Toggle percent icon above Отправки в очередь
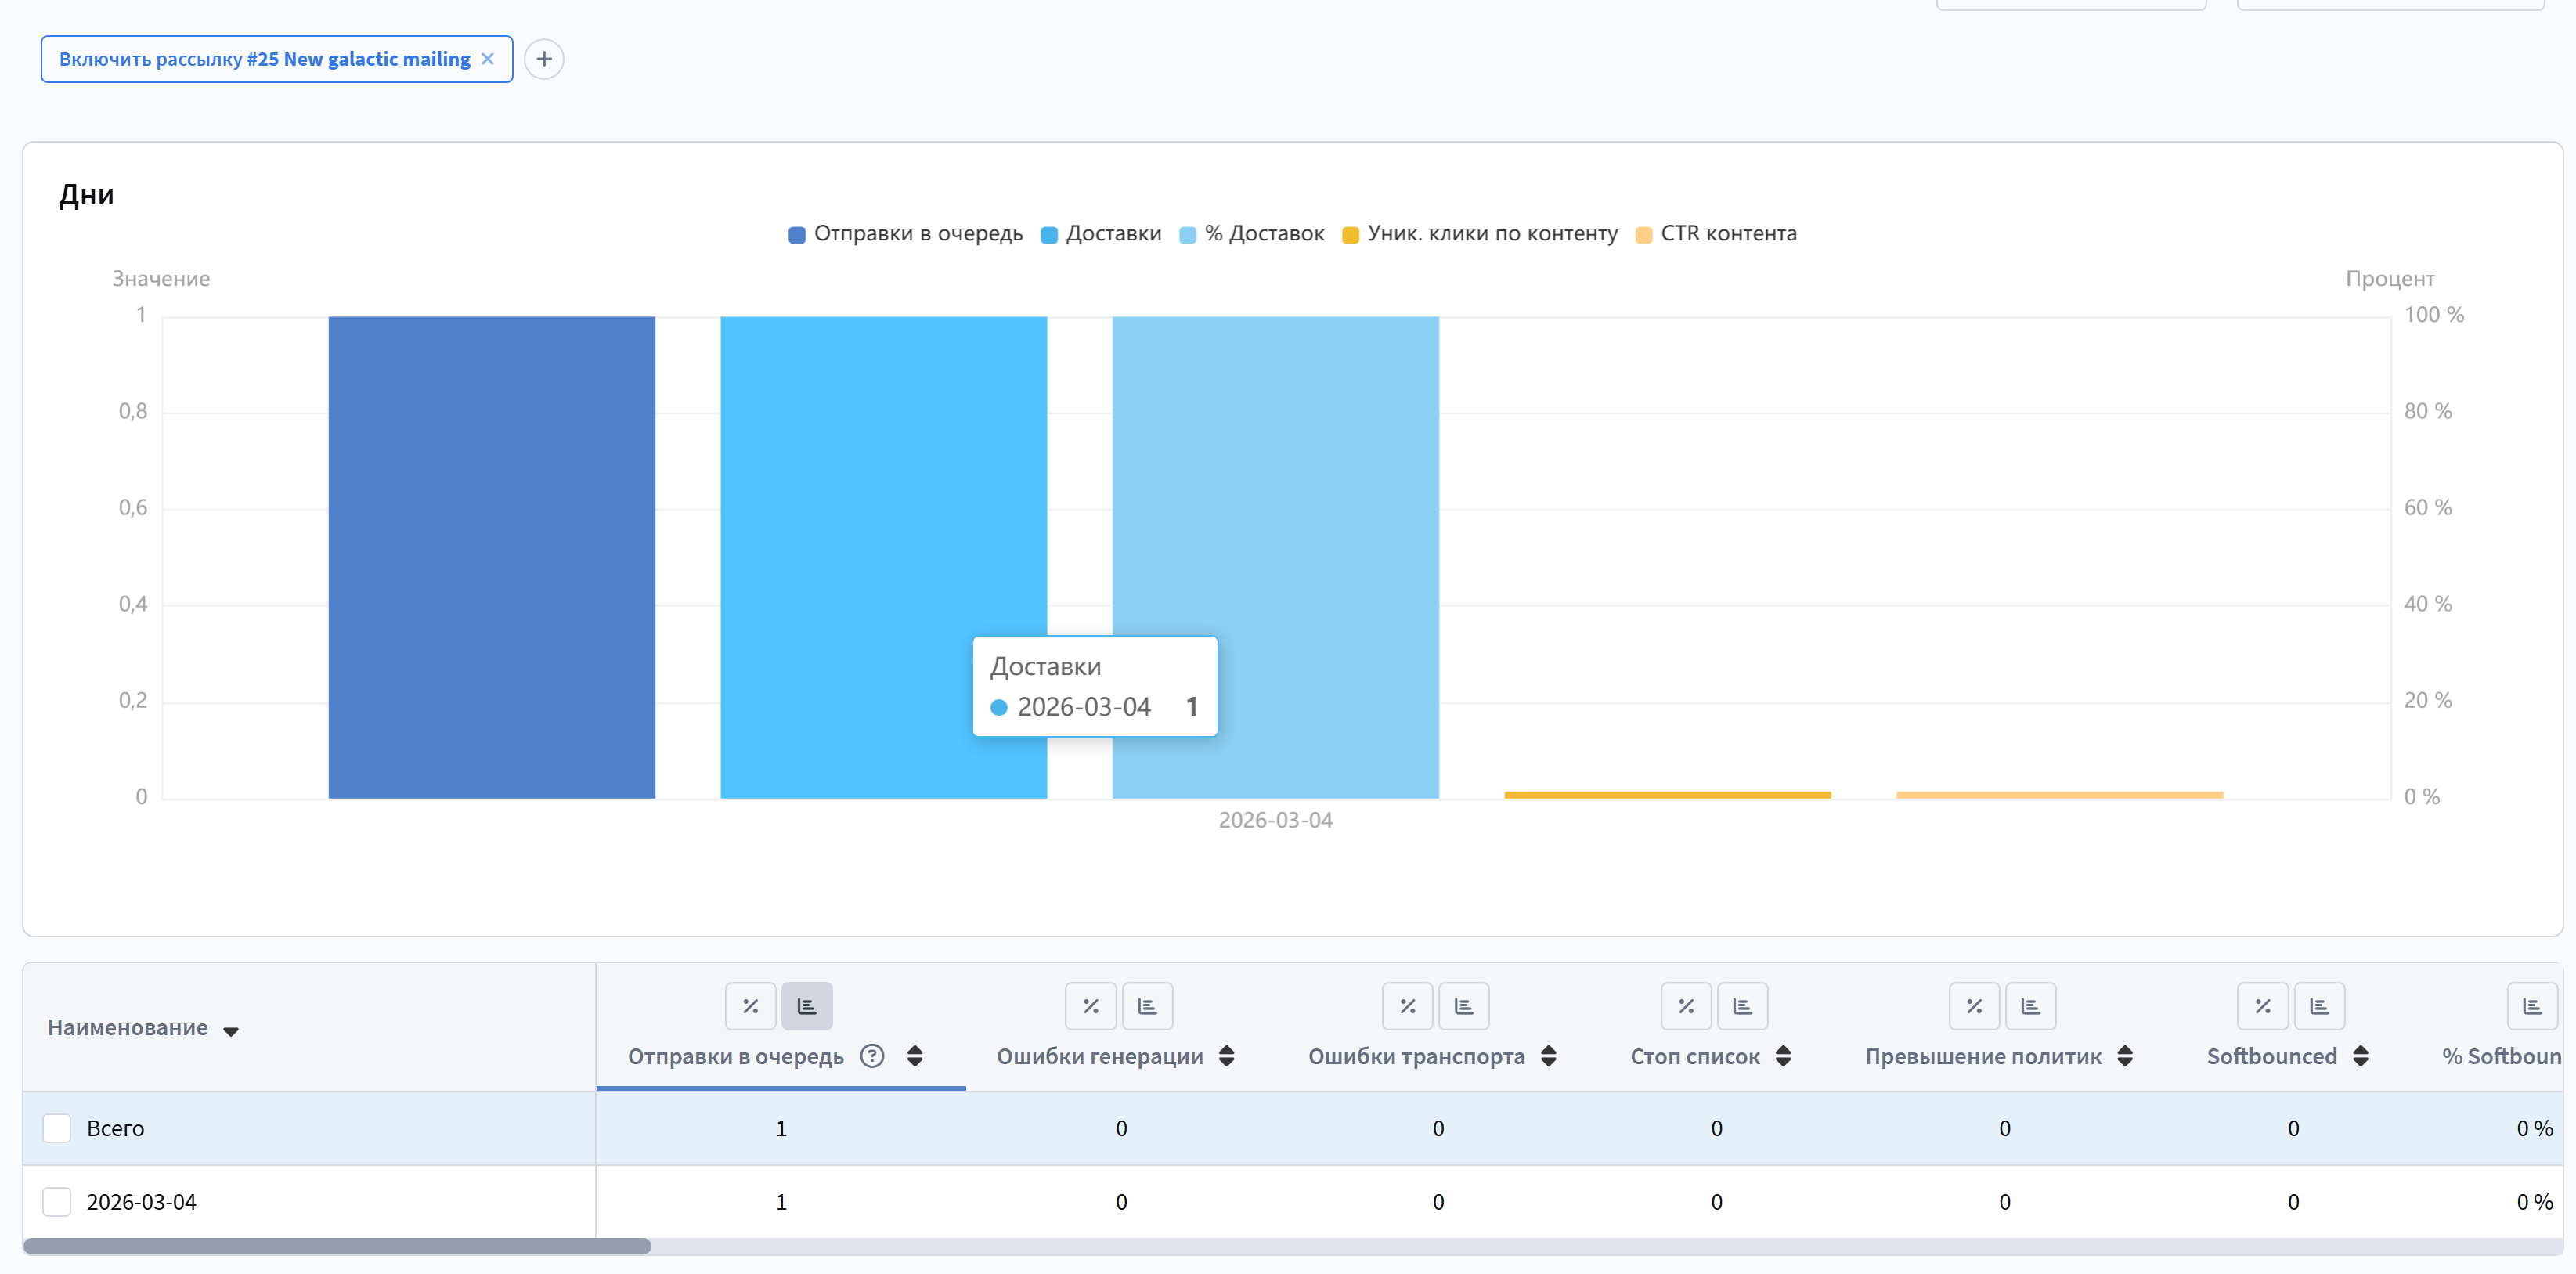The height and width of the screenshot is (1274, 2576). (750, 1006)
